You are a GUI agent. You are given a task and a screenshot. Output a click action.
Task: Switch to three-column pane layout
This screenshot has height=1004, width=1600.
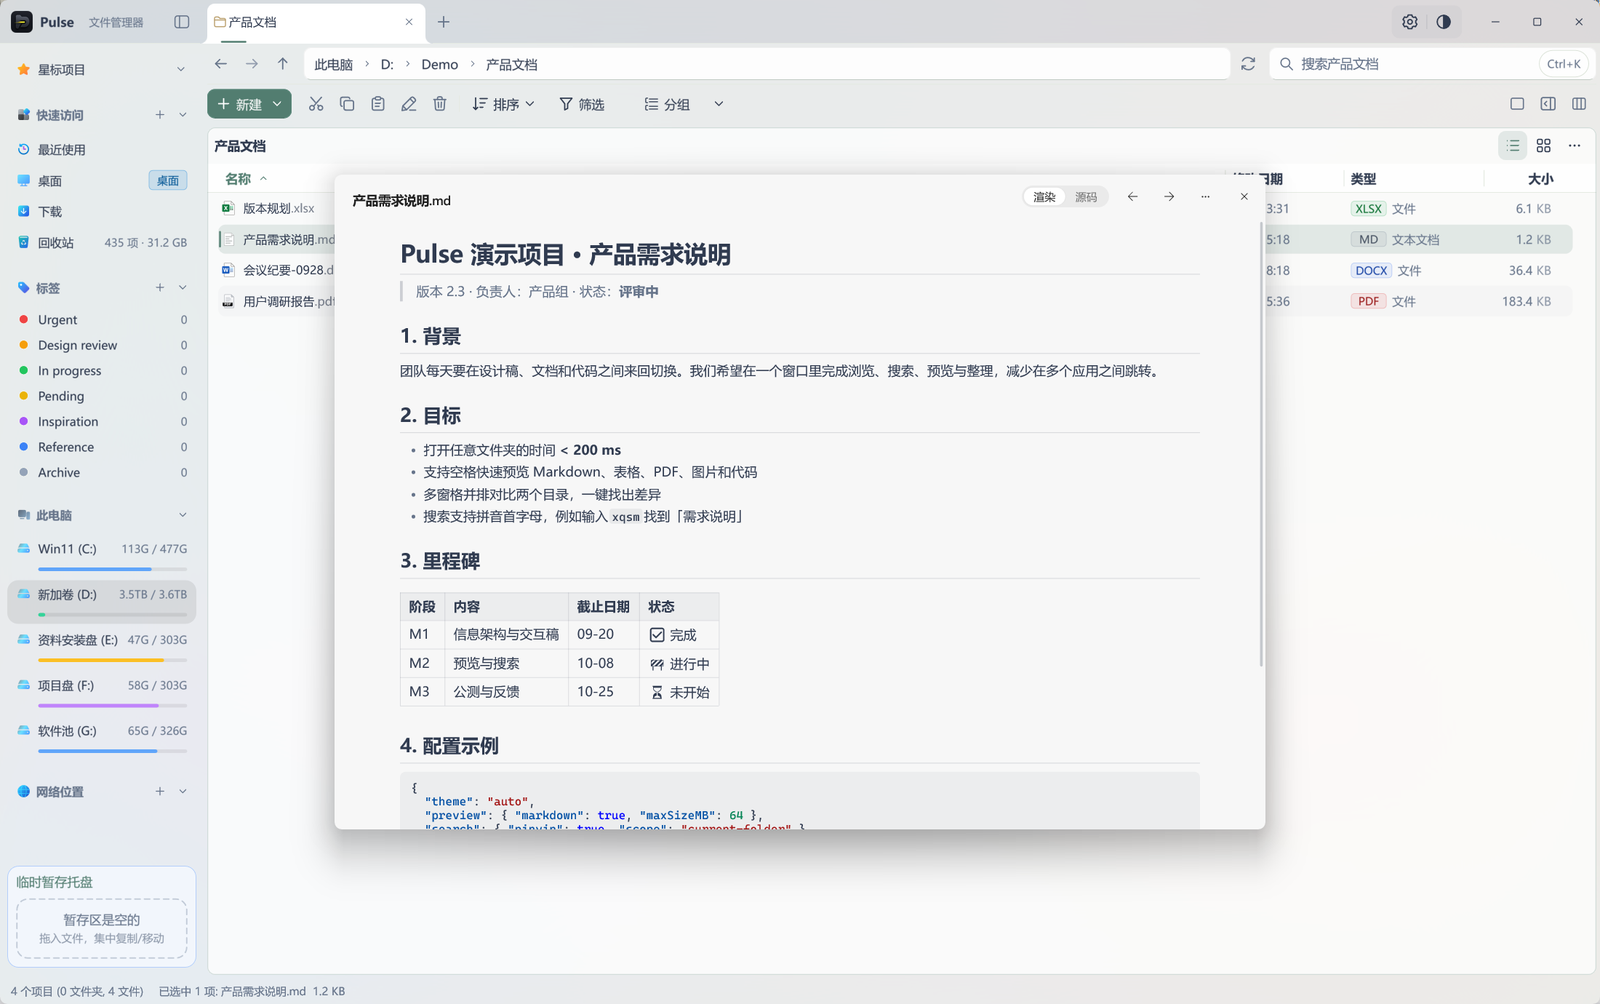coord(1579,104)
